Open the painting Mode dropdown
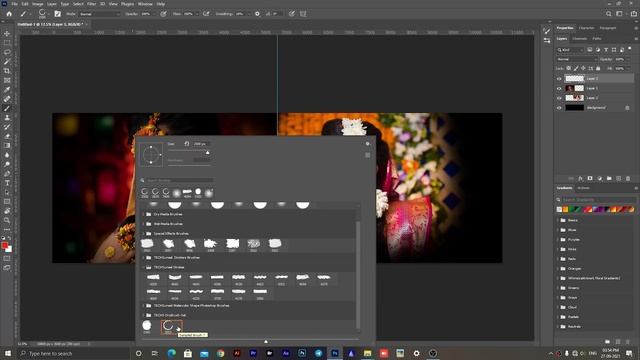 point(100,14)
